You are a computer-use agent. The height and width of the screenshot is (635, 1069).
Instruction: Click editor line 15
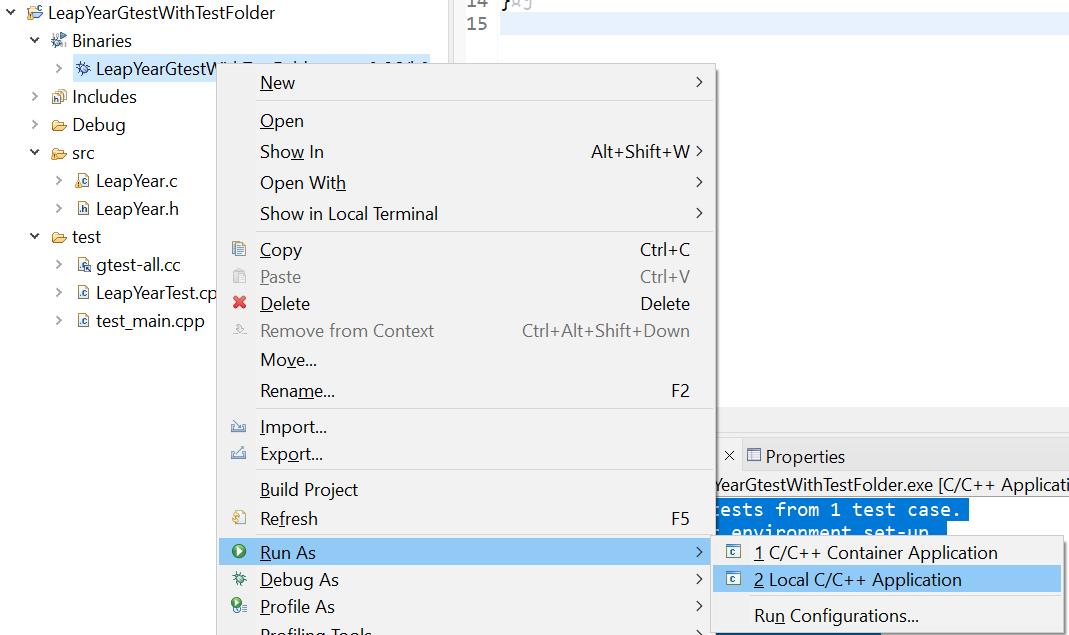[784, 23]
